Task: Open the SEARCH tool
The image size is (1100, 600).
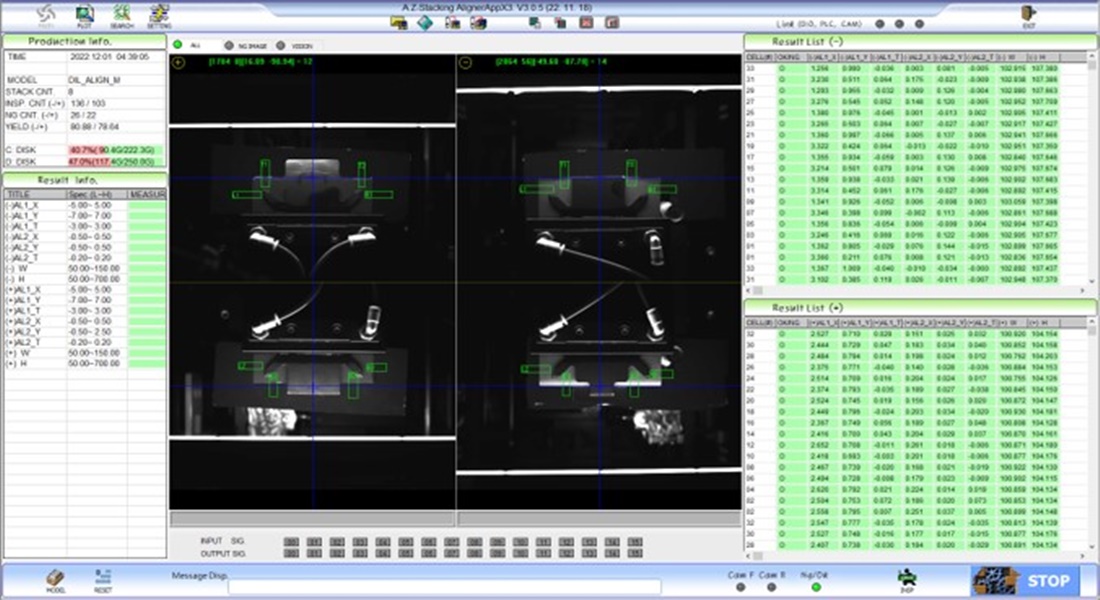Action: tap(122, 15)
